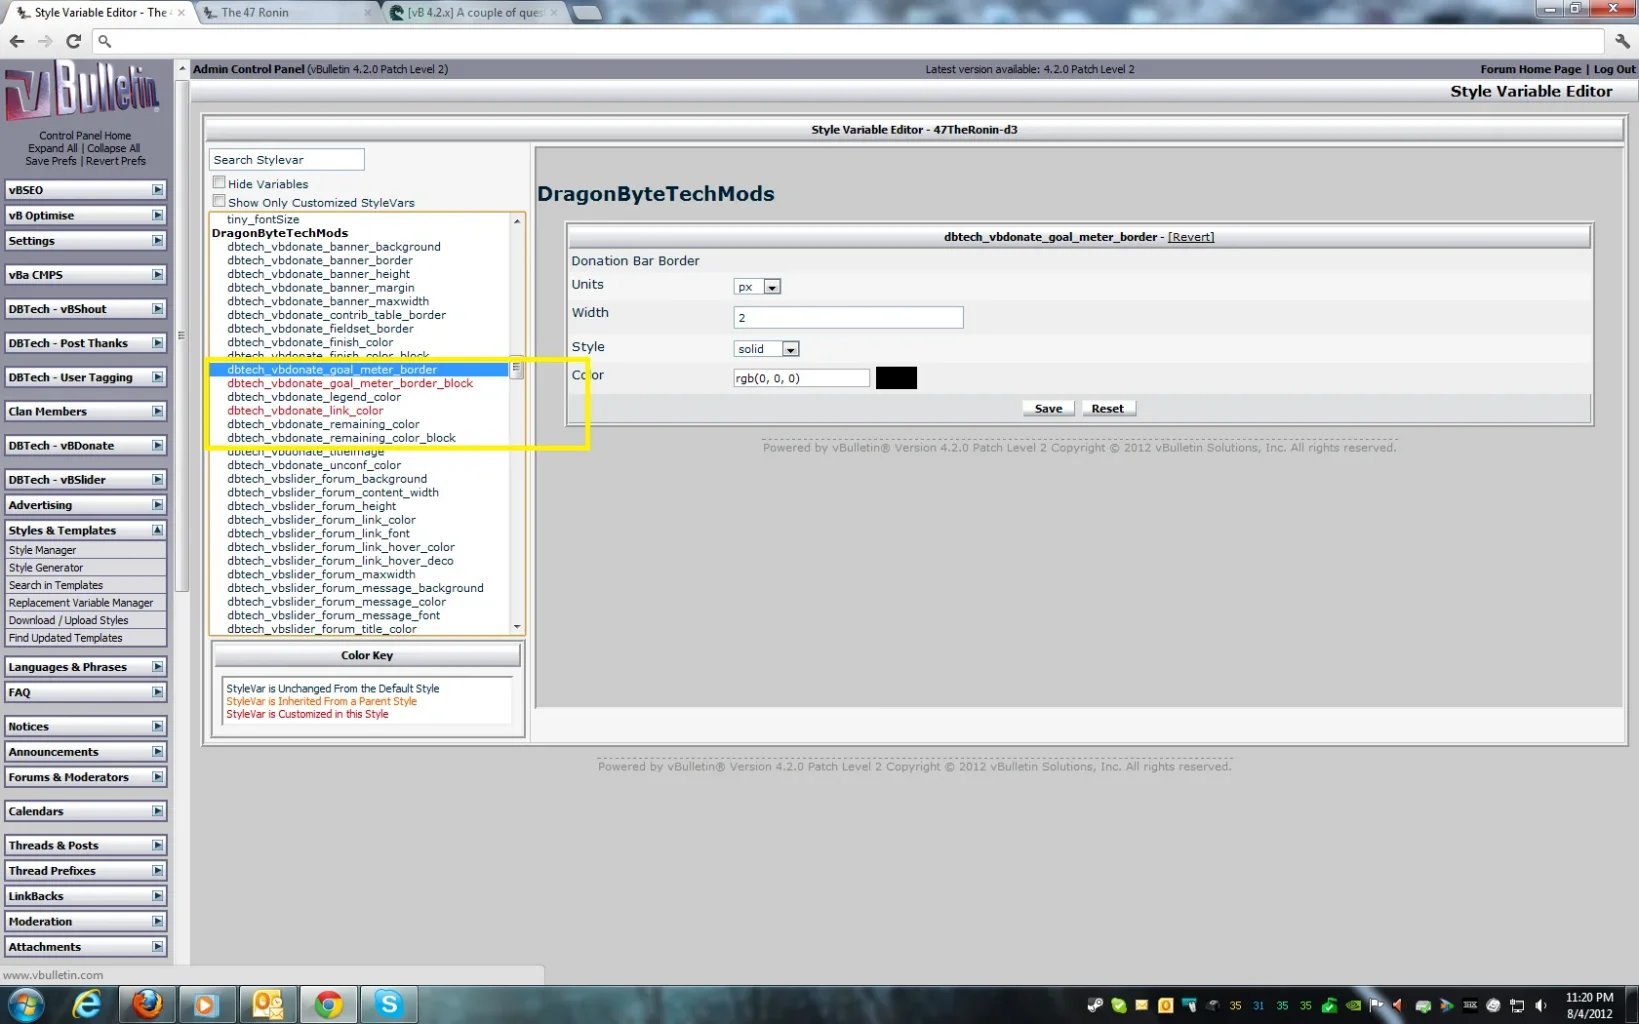Click the rgb(0, 0, 0) Color field

pos(801,378)
